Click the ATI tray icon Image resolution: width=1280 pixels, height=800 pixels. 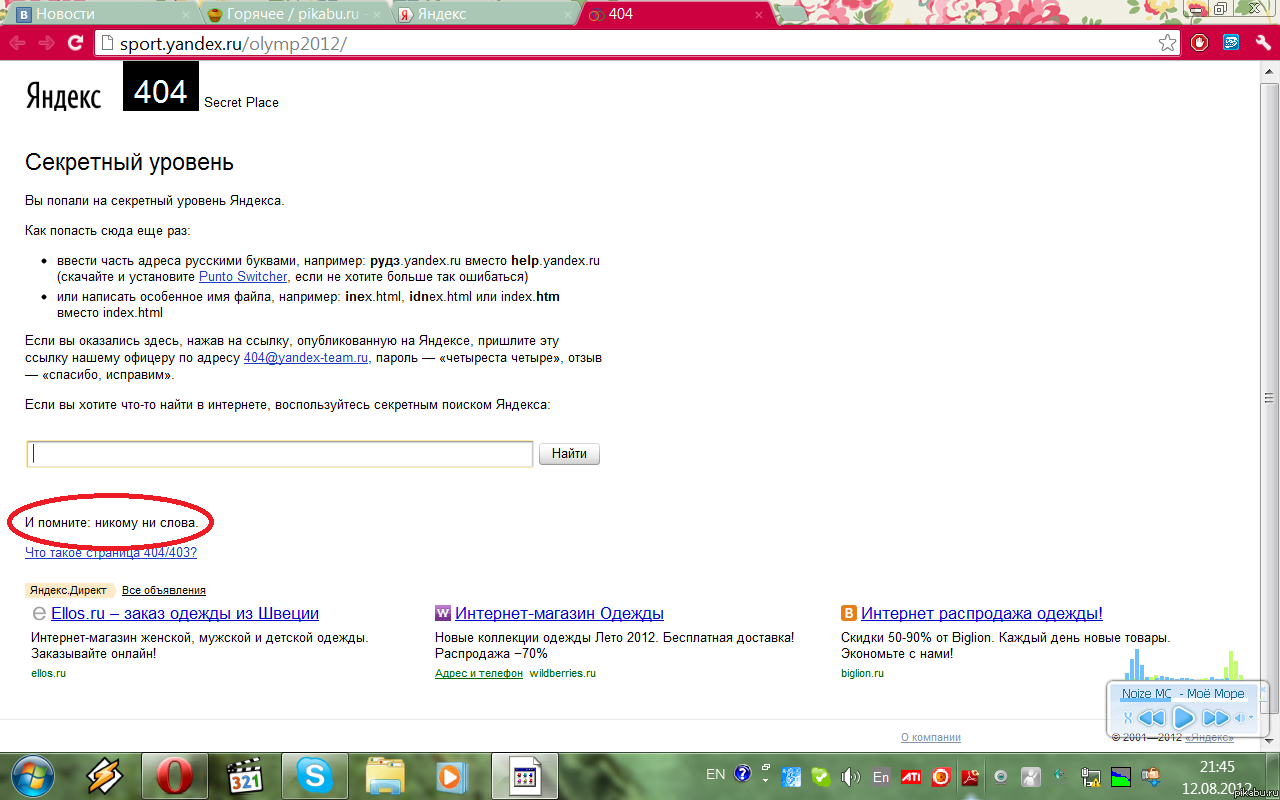(x=911, y=776)
